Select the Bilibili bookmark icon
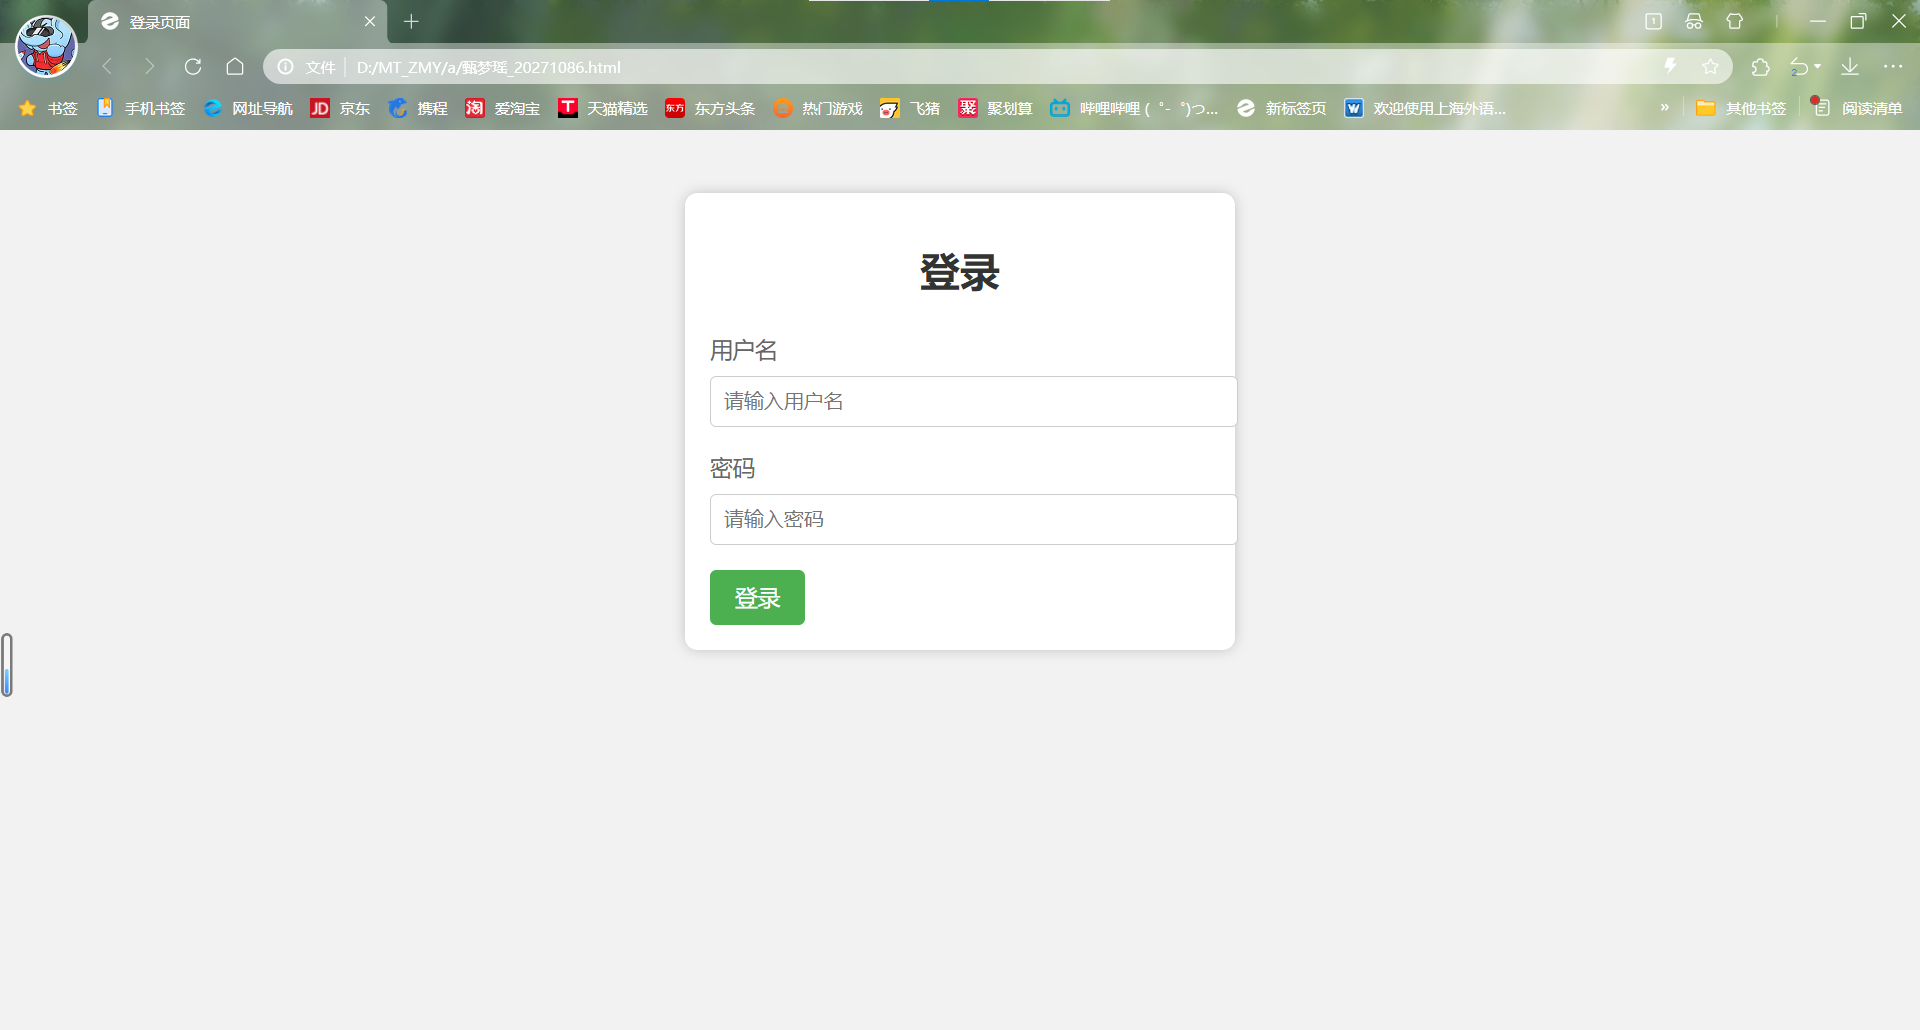 [1060, 108]
